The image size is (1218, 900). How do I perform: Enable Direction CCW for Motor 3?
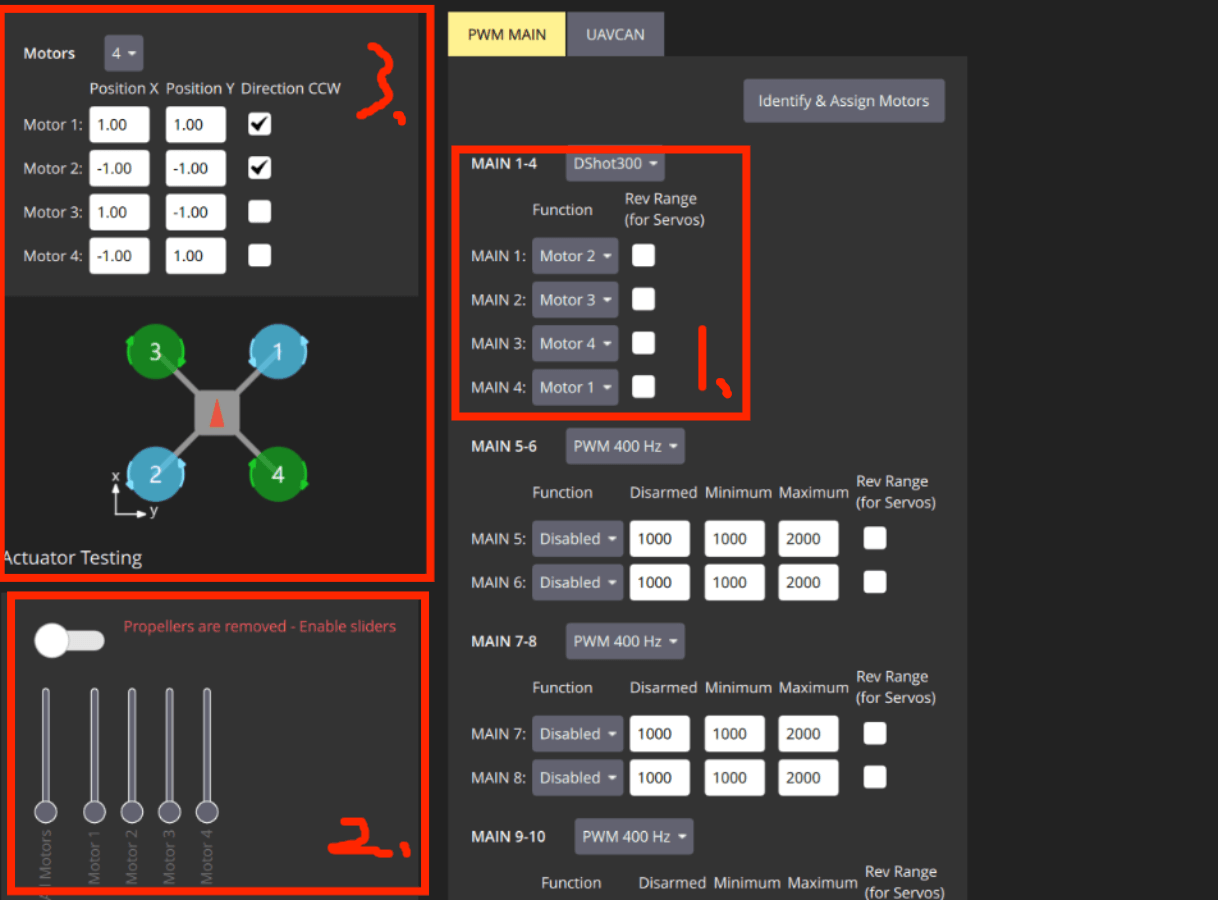coord(260,212)
